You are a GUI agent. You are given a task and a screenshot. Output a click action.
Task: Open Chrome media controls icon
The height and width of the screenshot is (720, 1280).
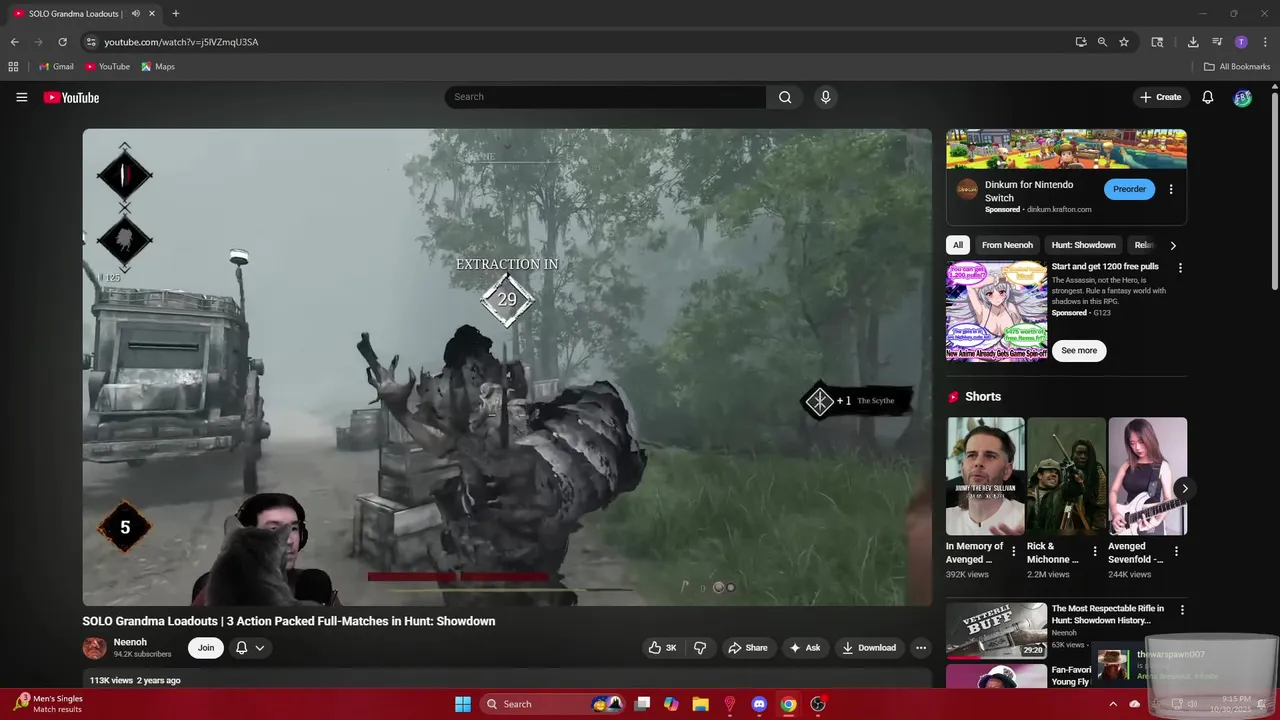[1217, 42]
